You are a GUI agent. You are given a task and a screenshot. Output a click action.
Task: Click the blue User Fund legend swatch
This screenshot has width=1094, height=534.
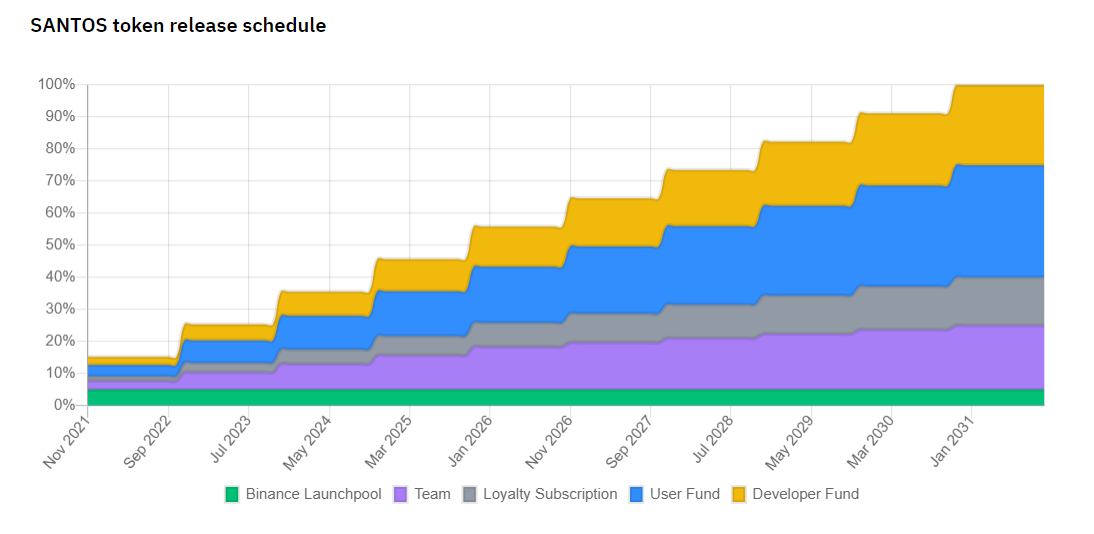click(637, 494)
